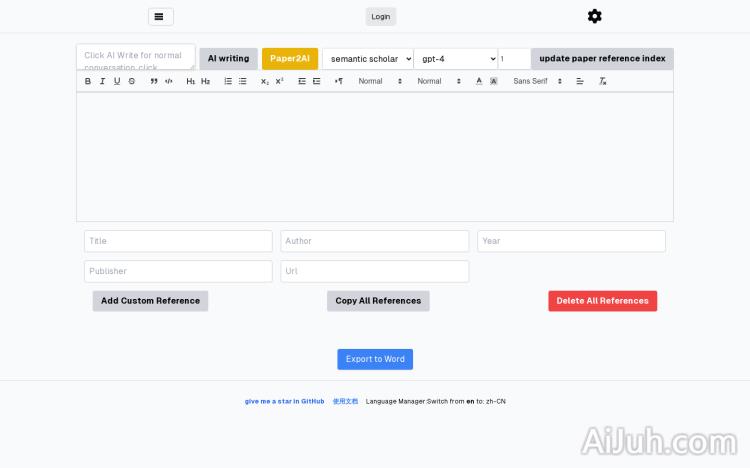Clear text formatting
Screen dimensions: 750x468
603,81
